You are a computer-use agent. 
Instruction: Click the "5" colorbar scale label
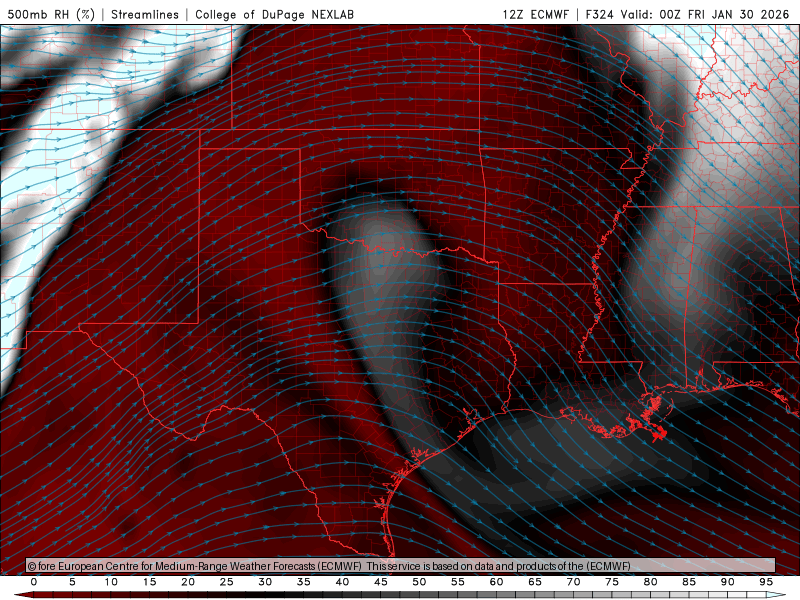72,582
